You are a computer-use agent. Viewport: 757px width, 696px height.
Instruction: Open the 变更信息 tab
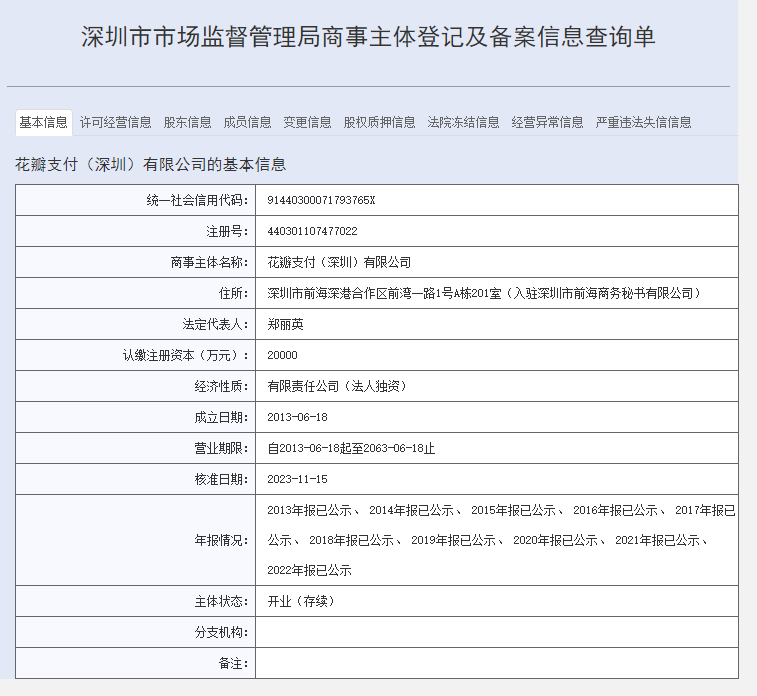point(307,123)
